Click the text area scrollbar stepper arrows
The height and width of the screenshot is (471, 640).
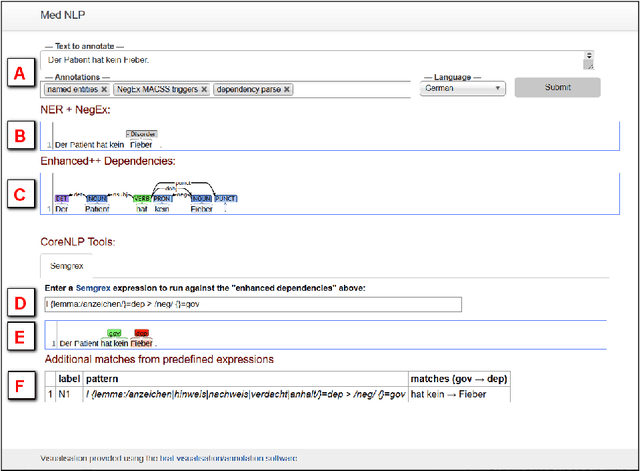pos(589,58)
